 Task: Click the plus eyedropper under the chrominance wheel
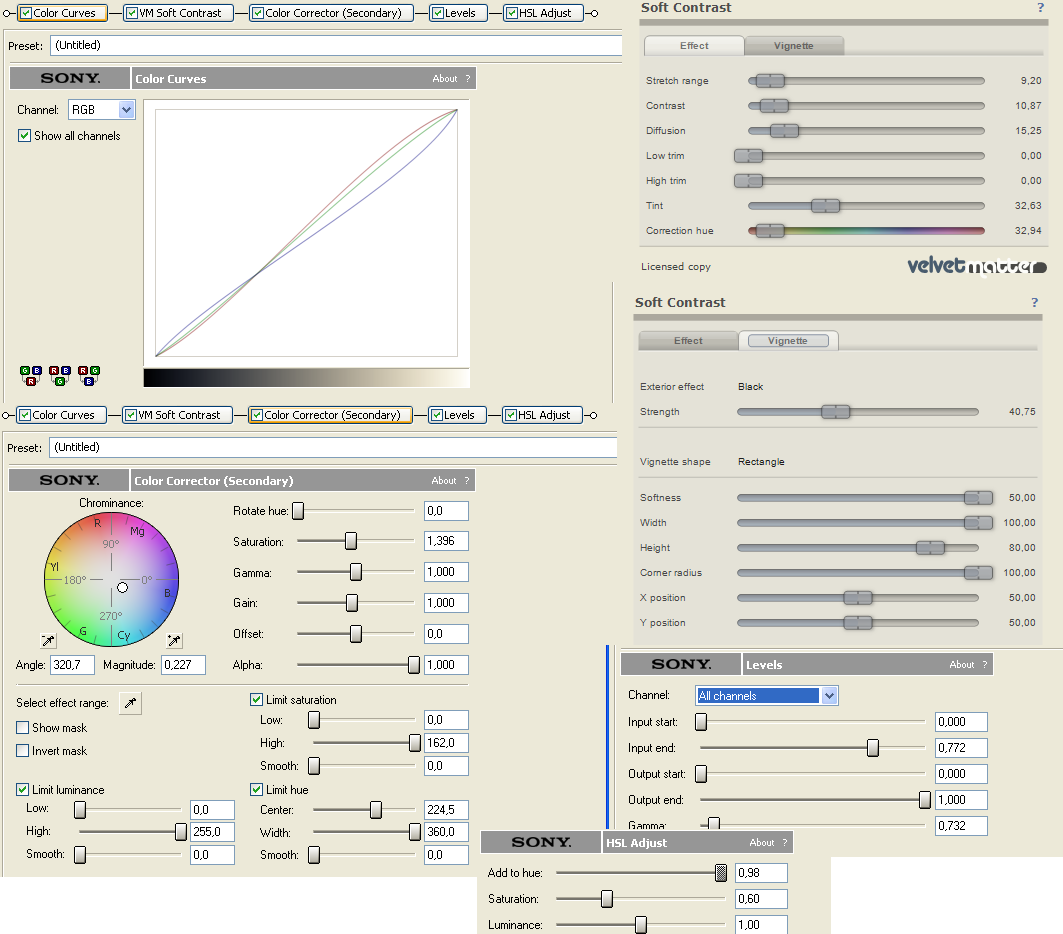point(174,641)
